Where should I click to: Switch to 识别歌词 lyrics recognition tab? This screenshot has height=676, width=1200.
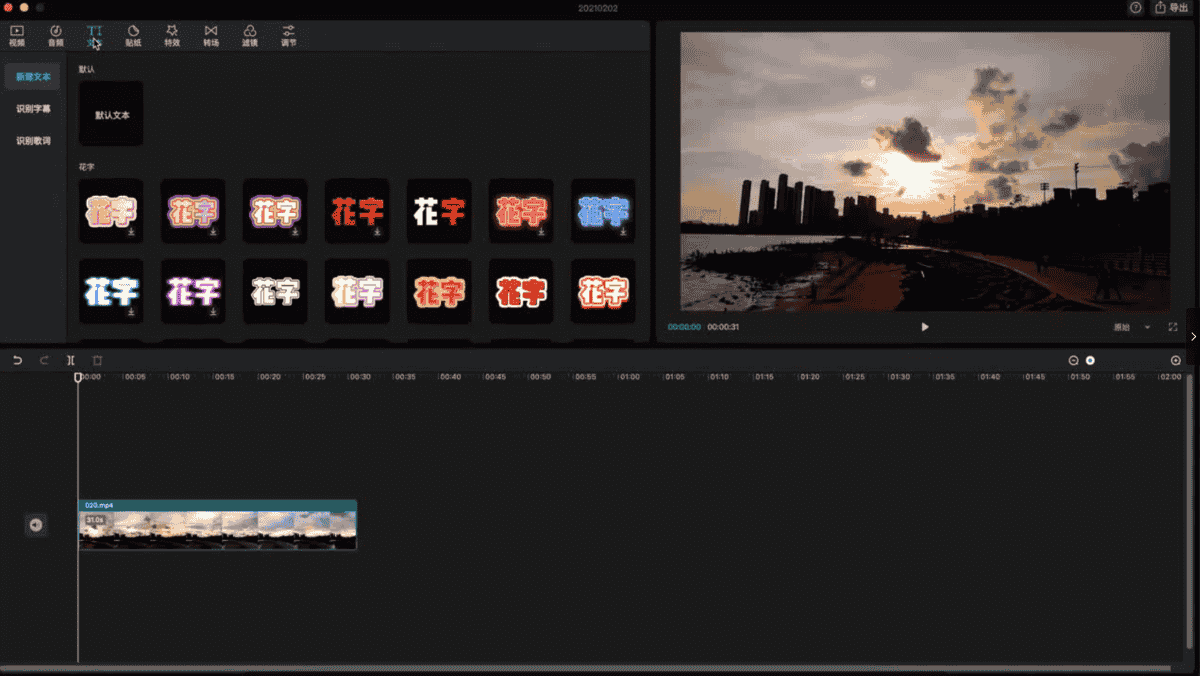(x=33, y=141)
